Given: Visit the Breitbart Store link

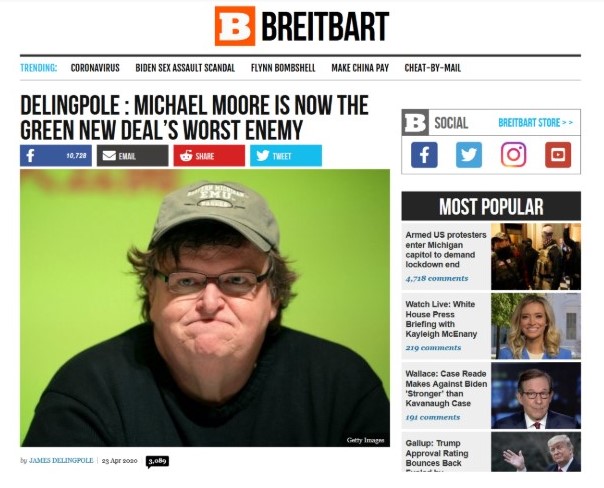Looking at the screenshot, I should click(x=535, y=123).
